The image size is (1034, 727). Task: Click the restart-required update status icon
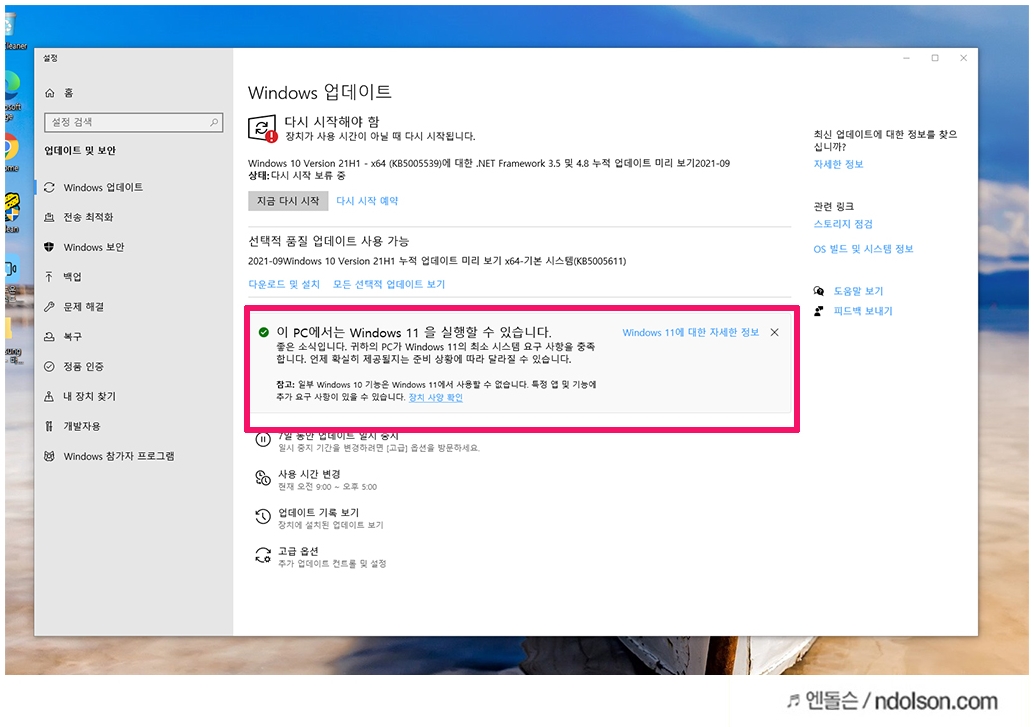(x=262, y=128)
